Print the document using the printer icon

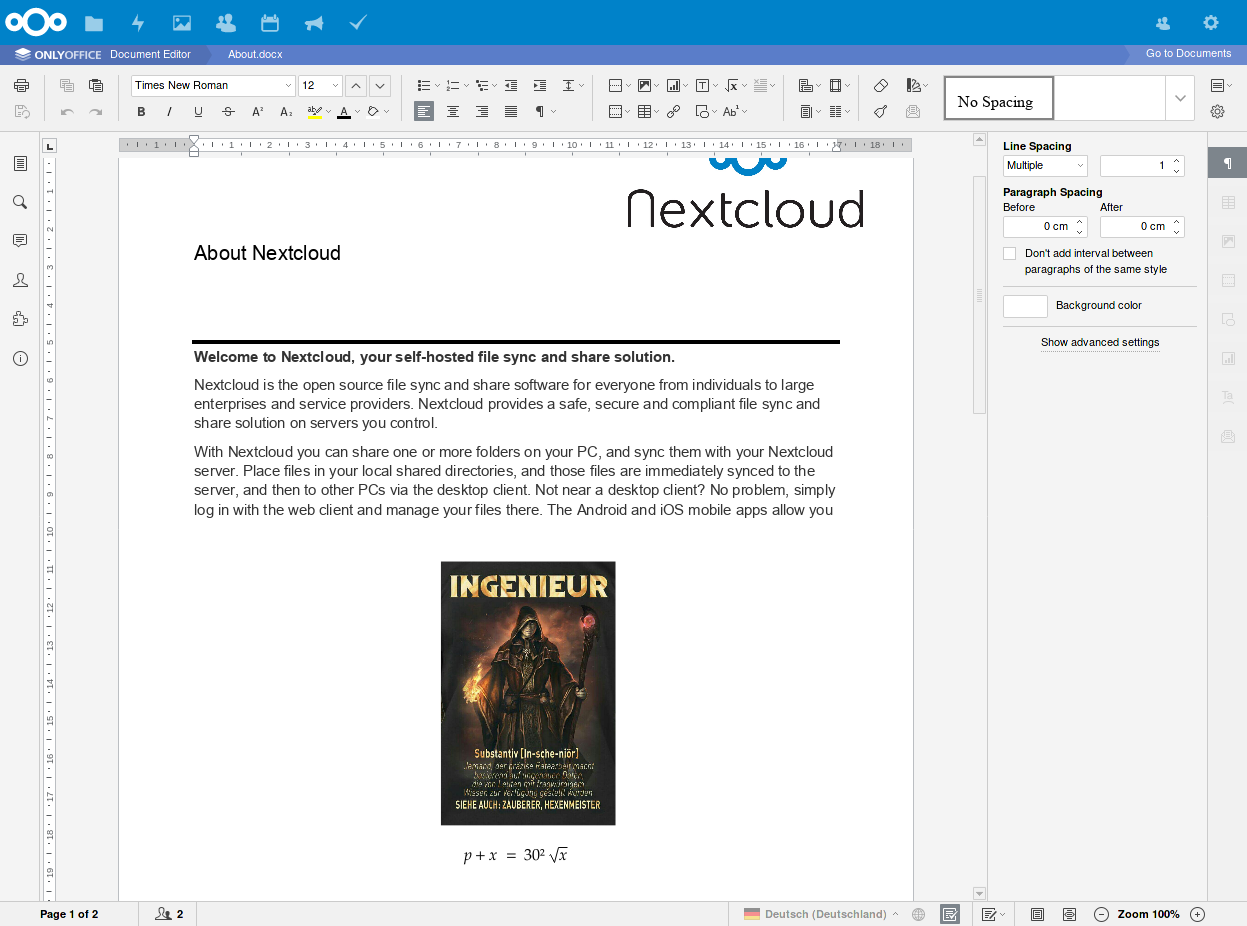(21, 86)
